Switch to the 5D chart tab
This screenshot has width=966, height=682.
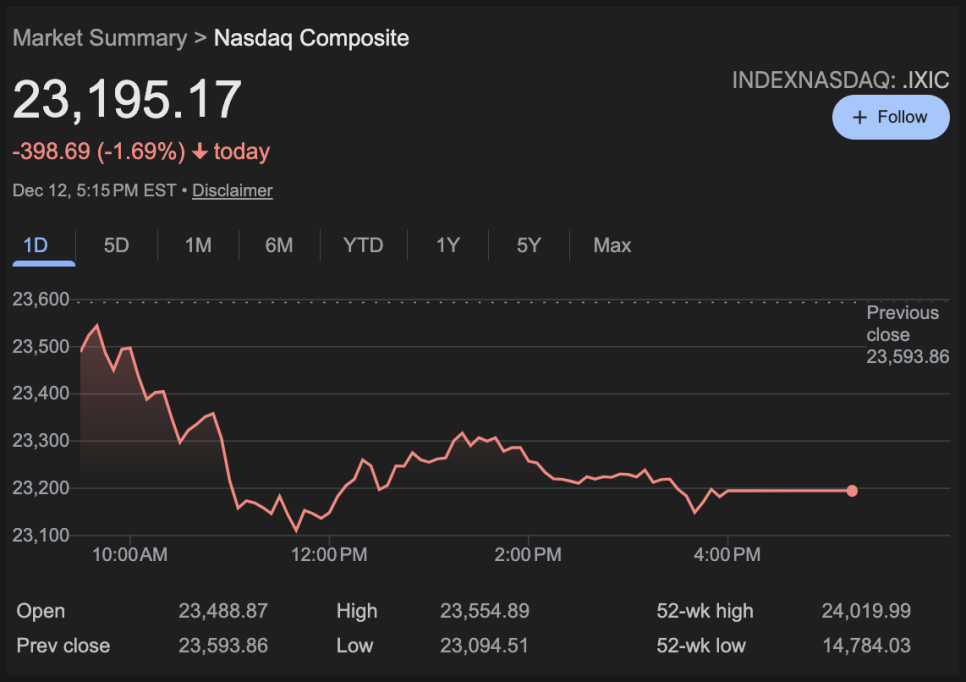tap(117, 245)
